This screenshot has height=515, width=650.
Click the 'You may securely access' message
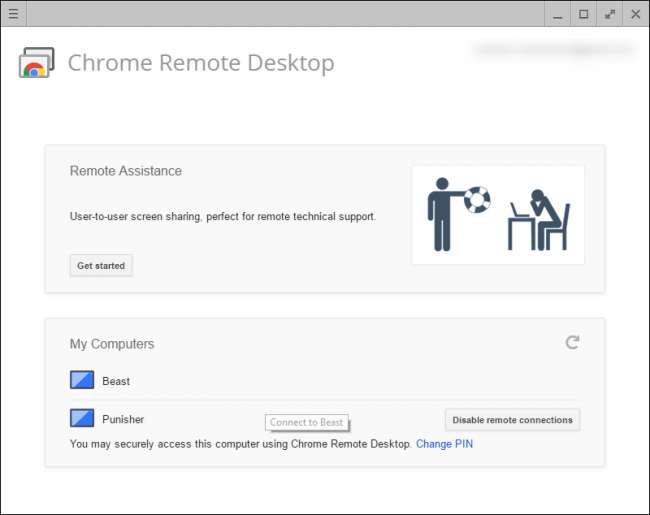coord(240,444)
